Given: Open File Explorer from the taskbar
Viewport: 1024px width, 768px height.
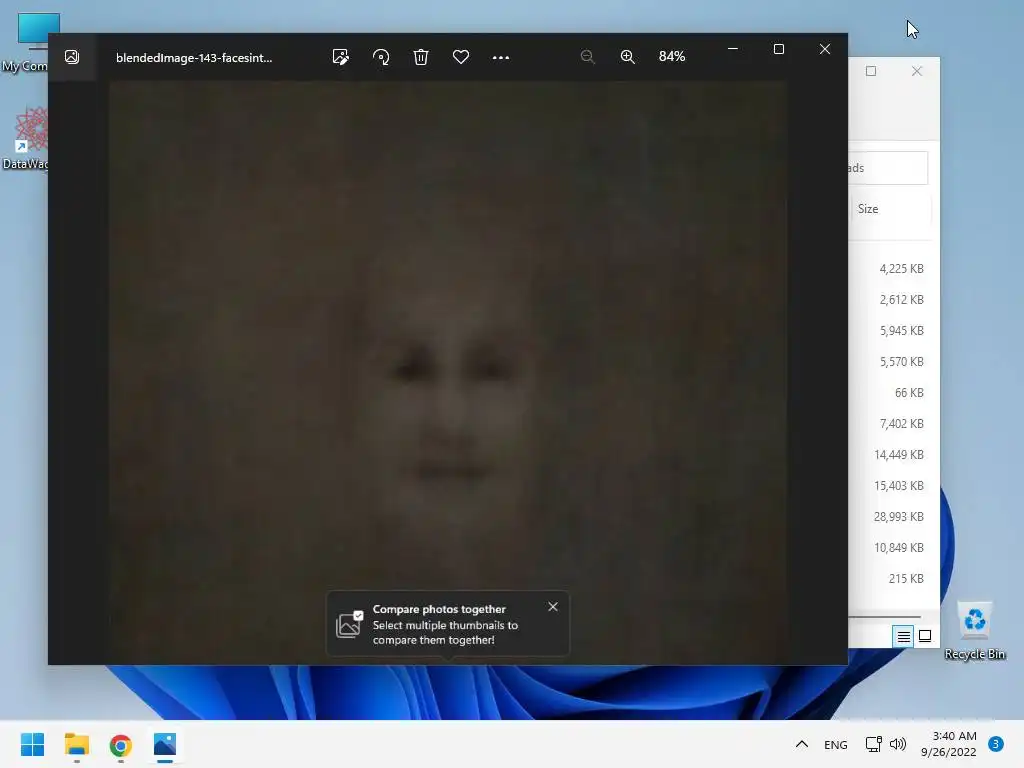Looking at the screenshot, I should coord(76,744).
